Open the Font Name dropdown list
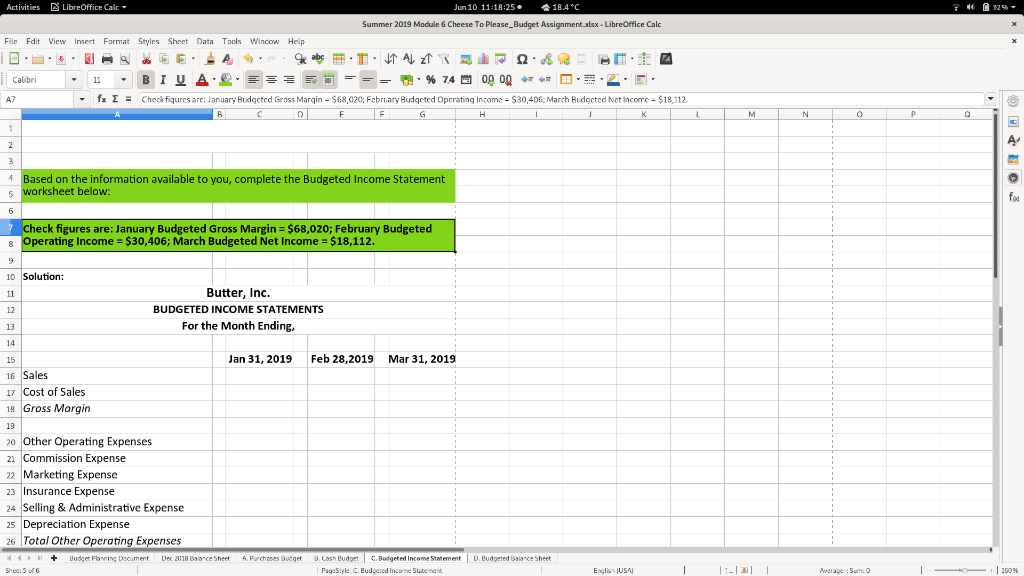Viewport: 1024px width, 576px height. pos(74,80)
